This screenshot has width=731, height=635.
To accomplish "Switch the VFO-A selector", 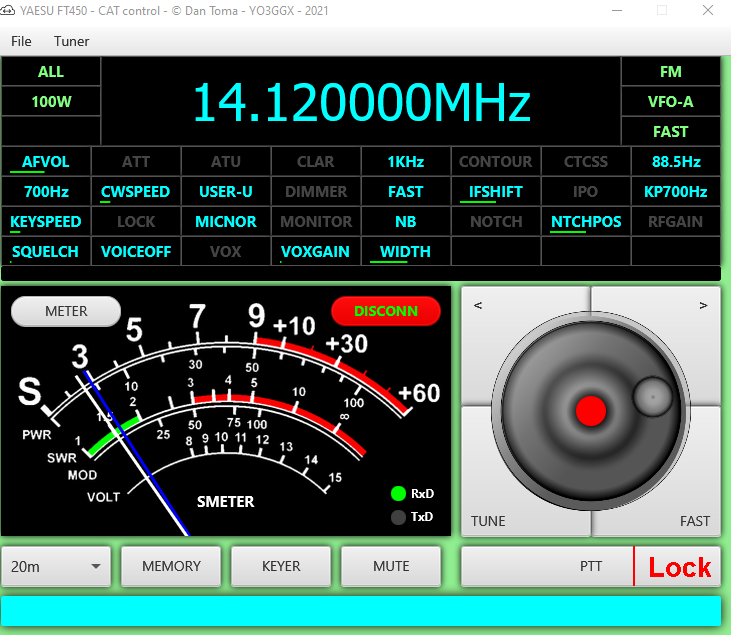I will [671, 102].
